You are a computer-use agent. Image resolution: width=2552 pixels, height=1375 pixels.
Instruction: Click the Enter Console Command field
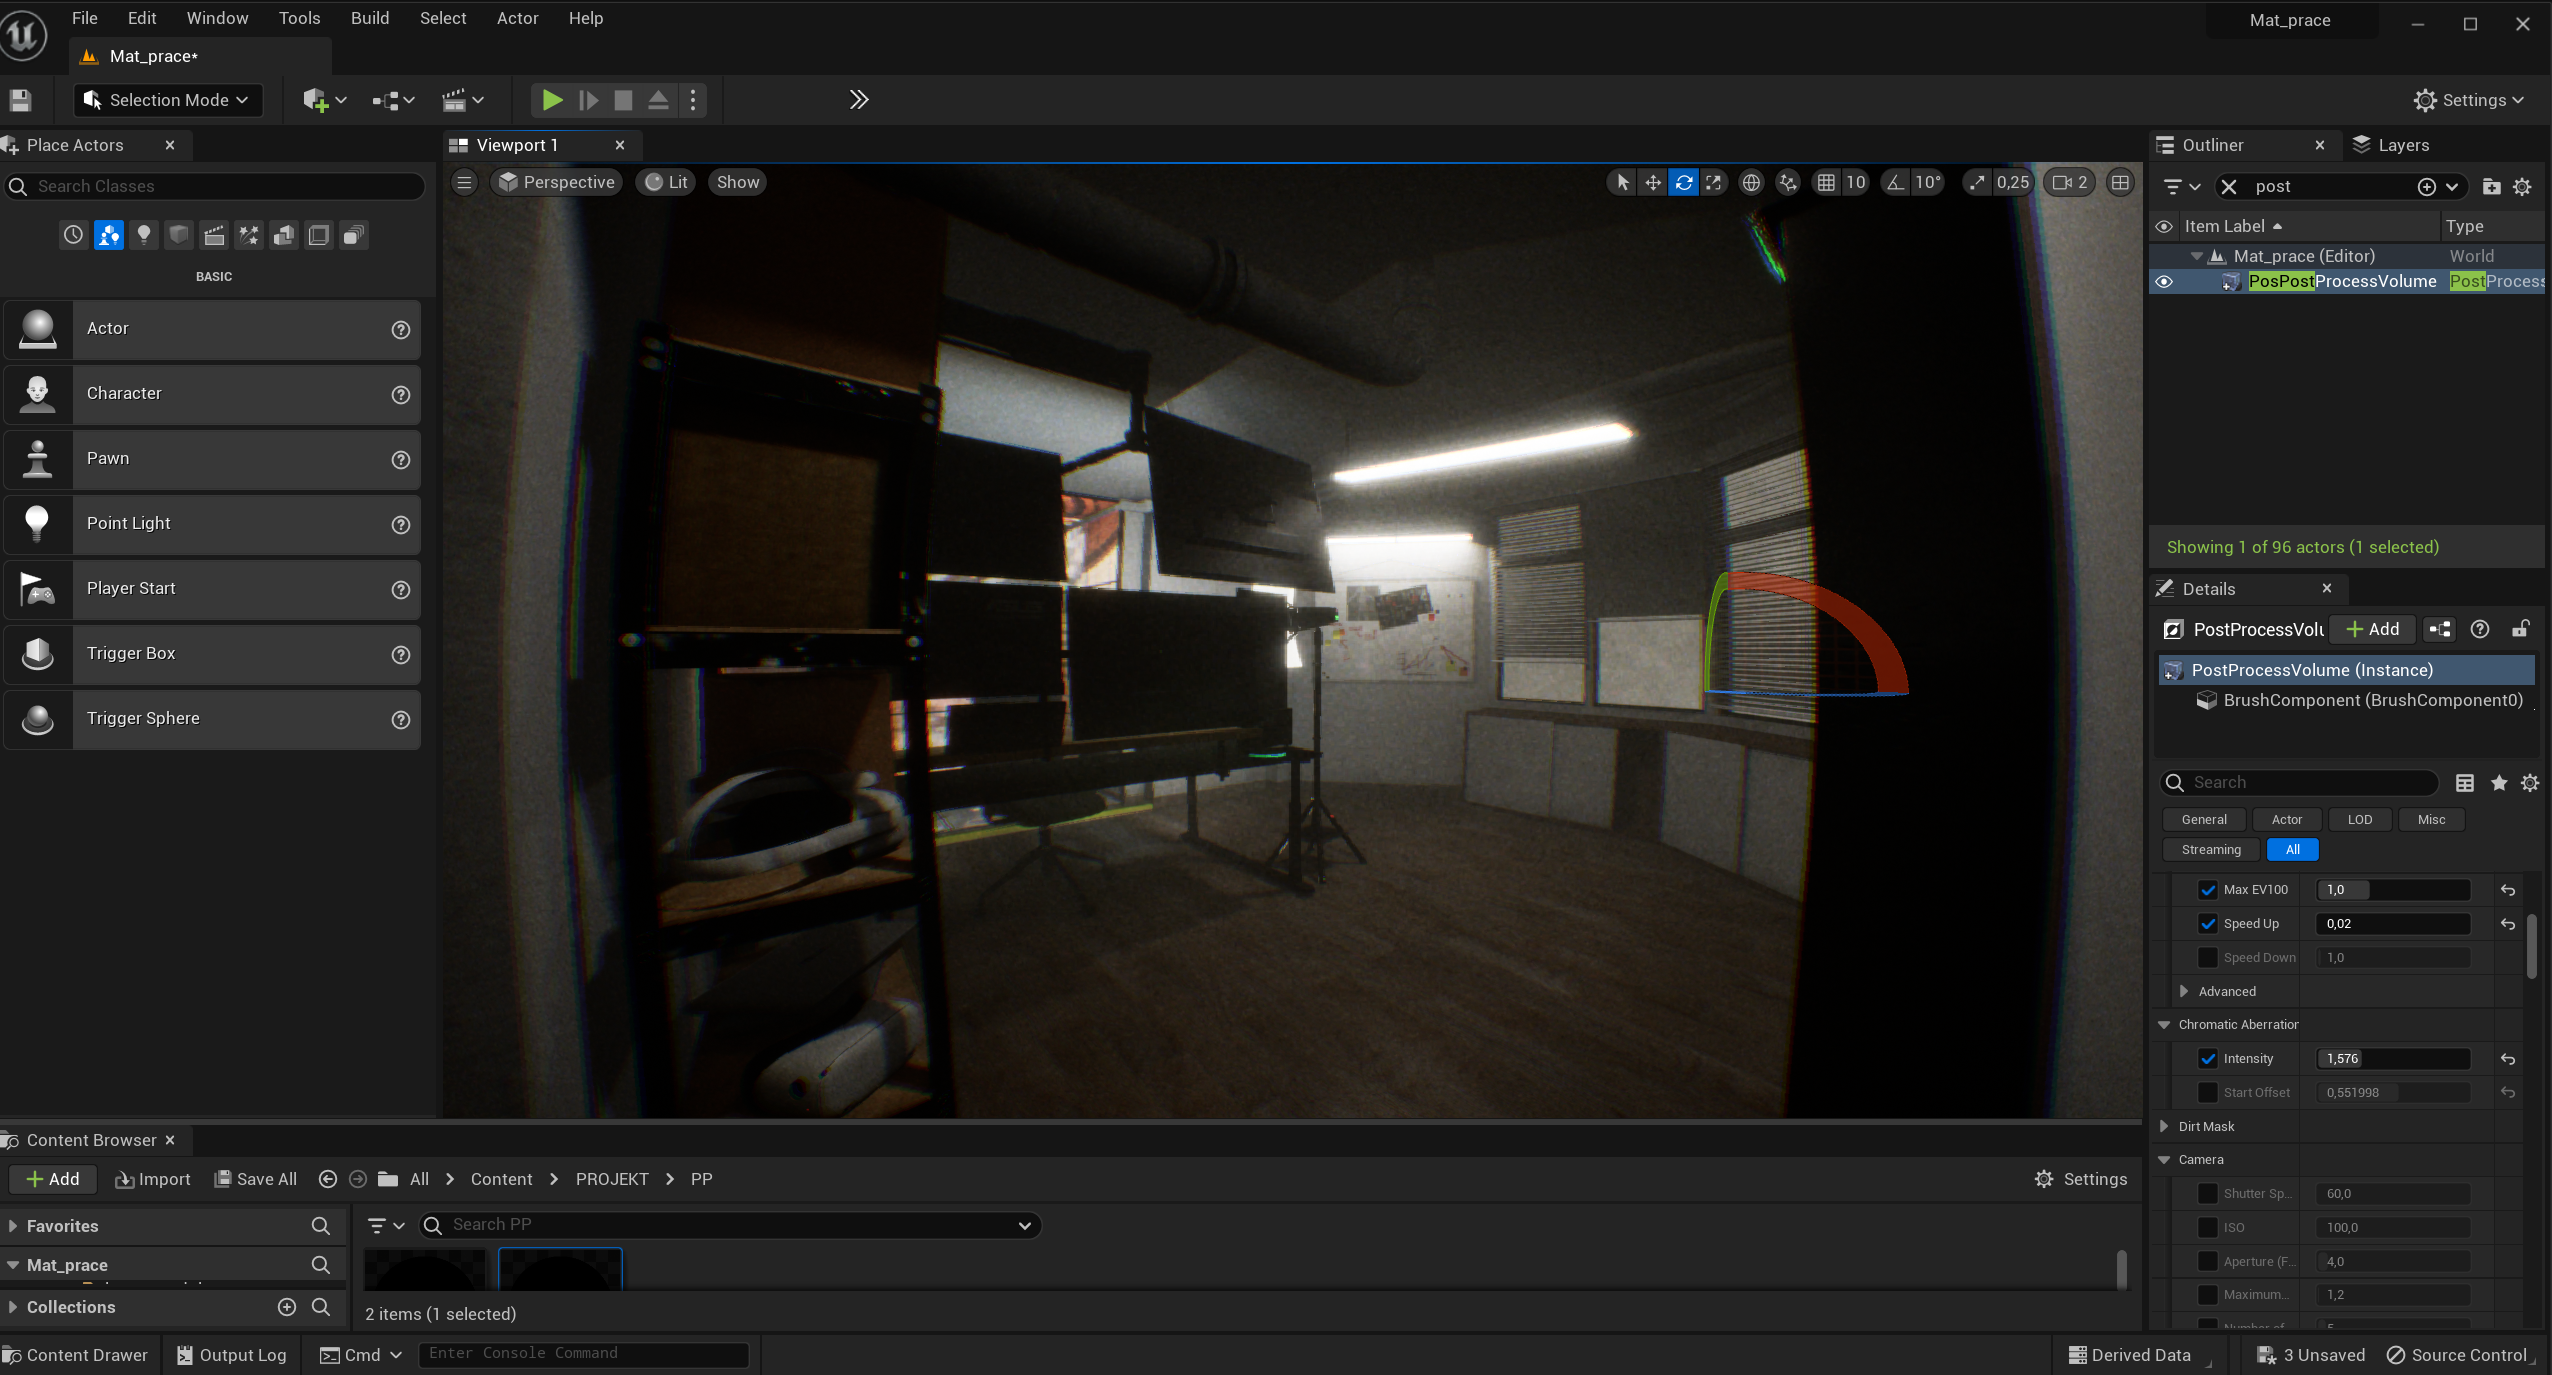[583, 1354]
